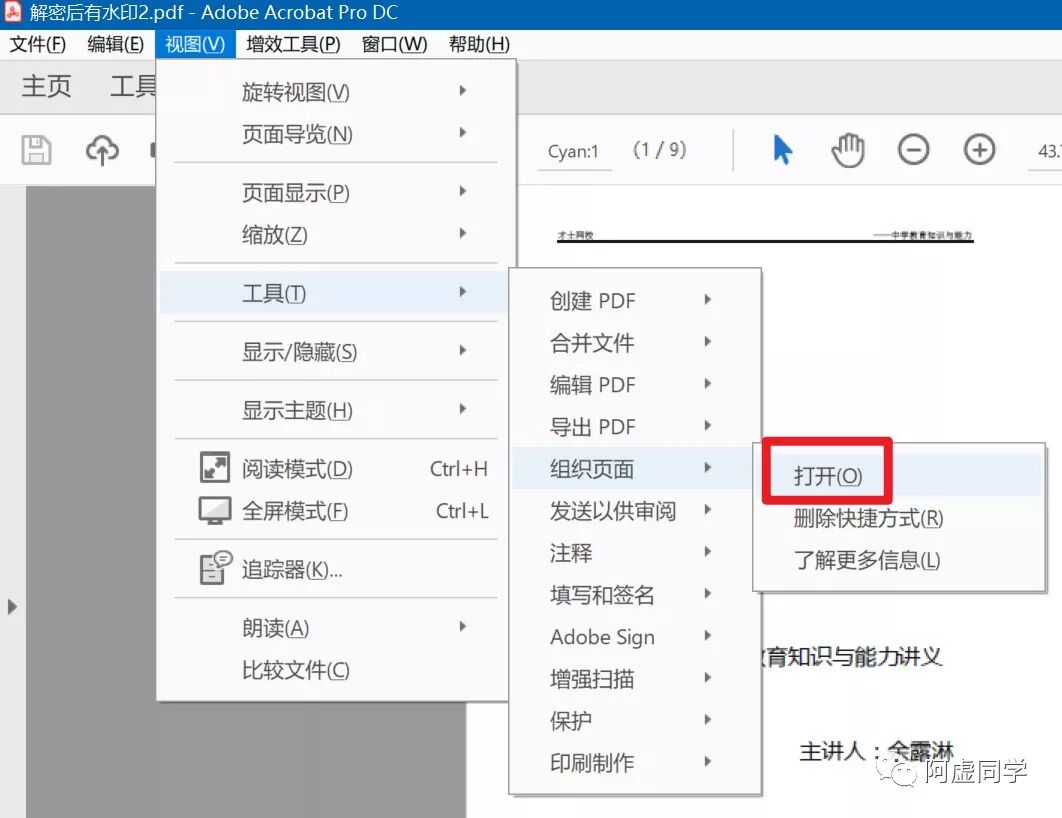The image size is (1062, 818).
Task: Expand the 创建 PDF submenu
Action: (x=635, y=300)
